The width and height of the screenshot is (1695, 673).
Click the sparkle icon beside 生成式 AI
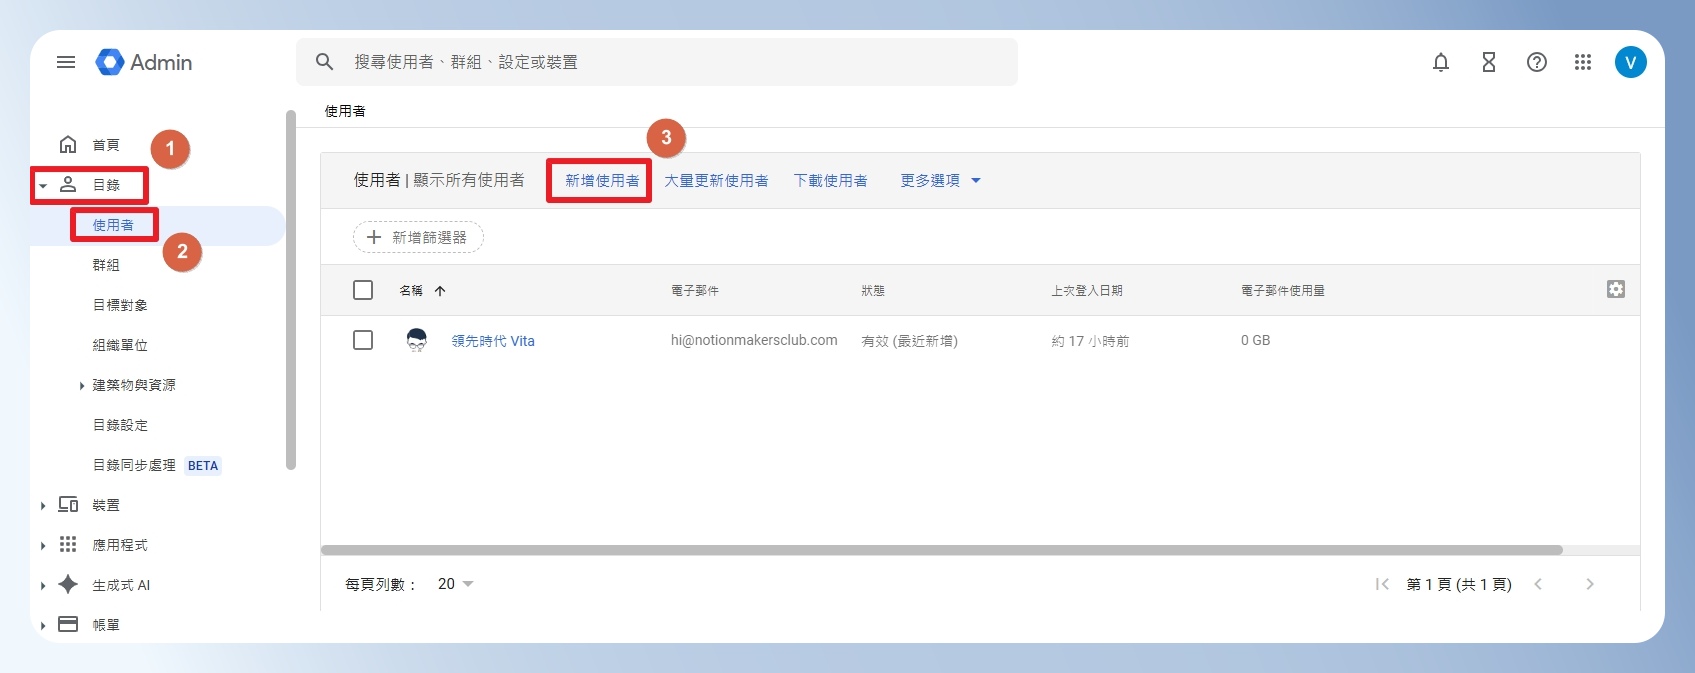coord(68,584)
